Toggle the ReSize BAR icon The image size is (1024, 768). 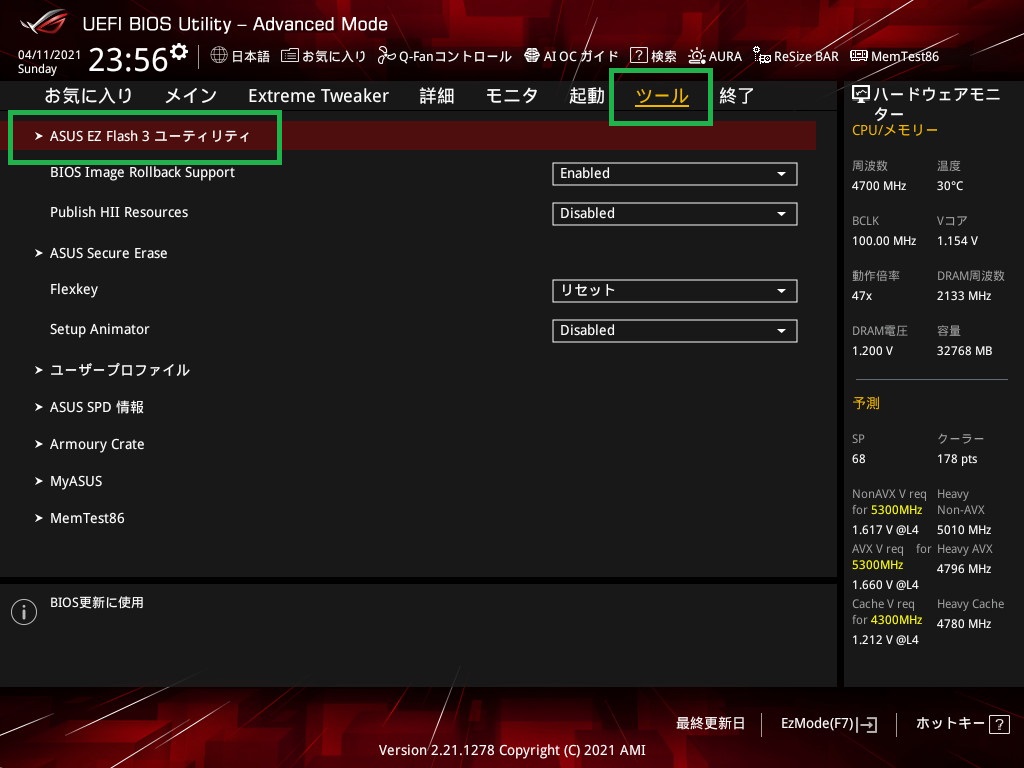(761, 56)
